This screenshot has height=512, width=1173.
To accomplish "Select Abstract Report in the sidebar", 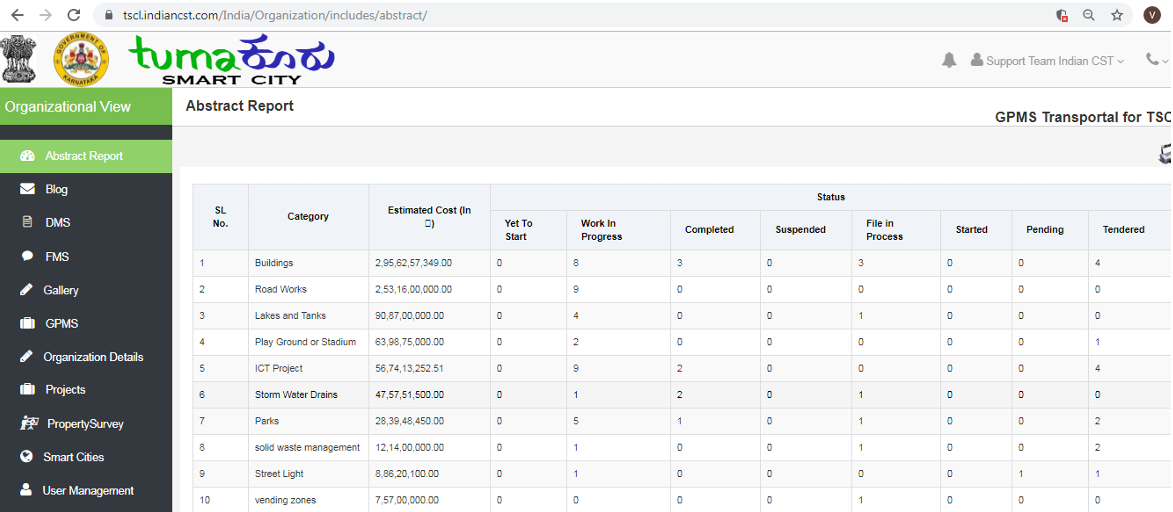I will pyautogui.click(x=84, y=156).
